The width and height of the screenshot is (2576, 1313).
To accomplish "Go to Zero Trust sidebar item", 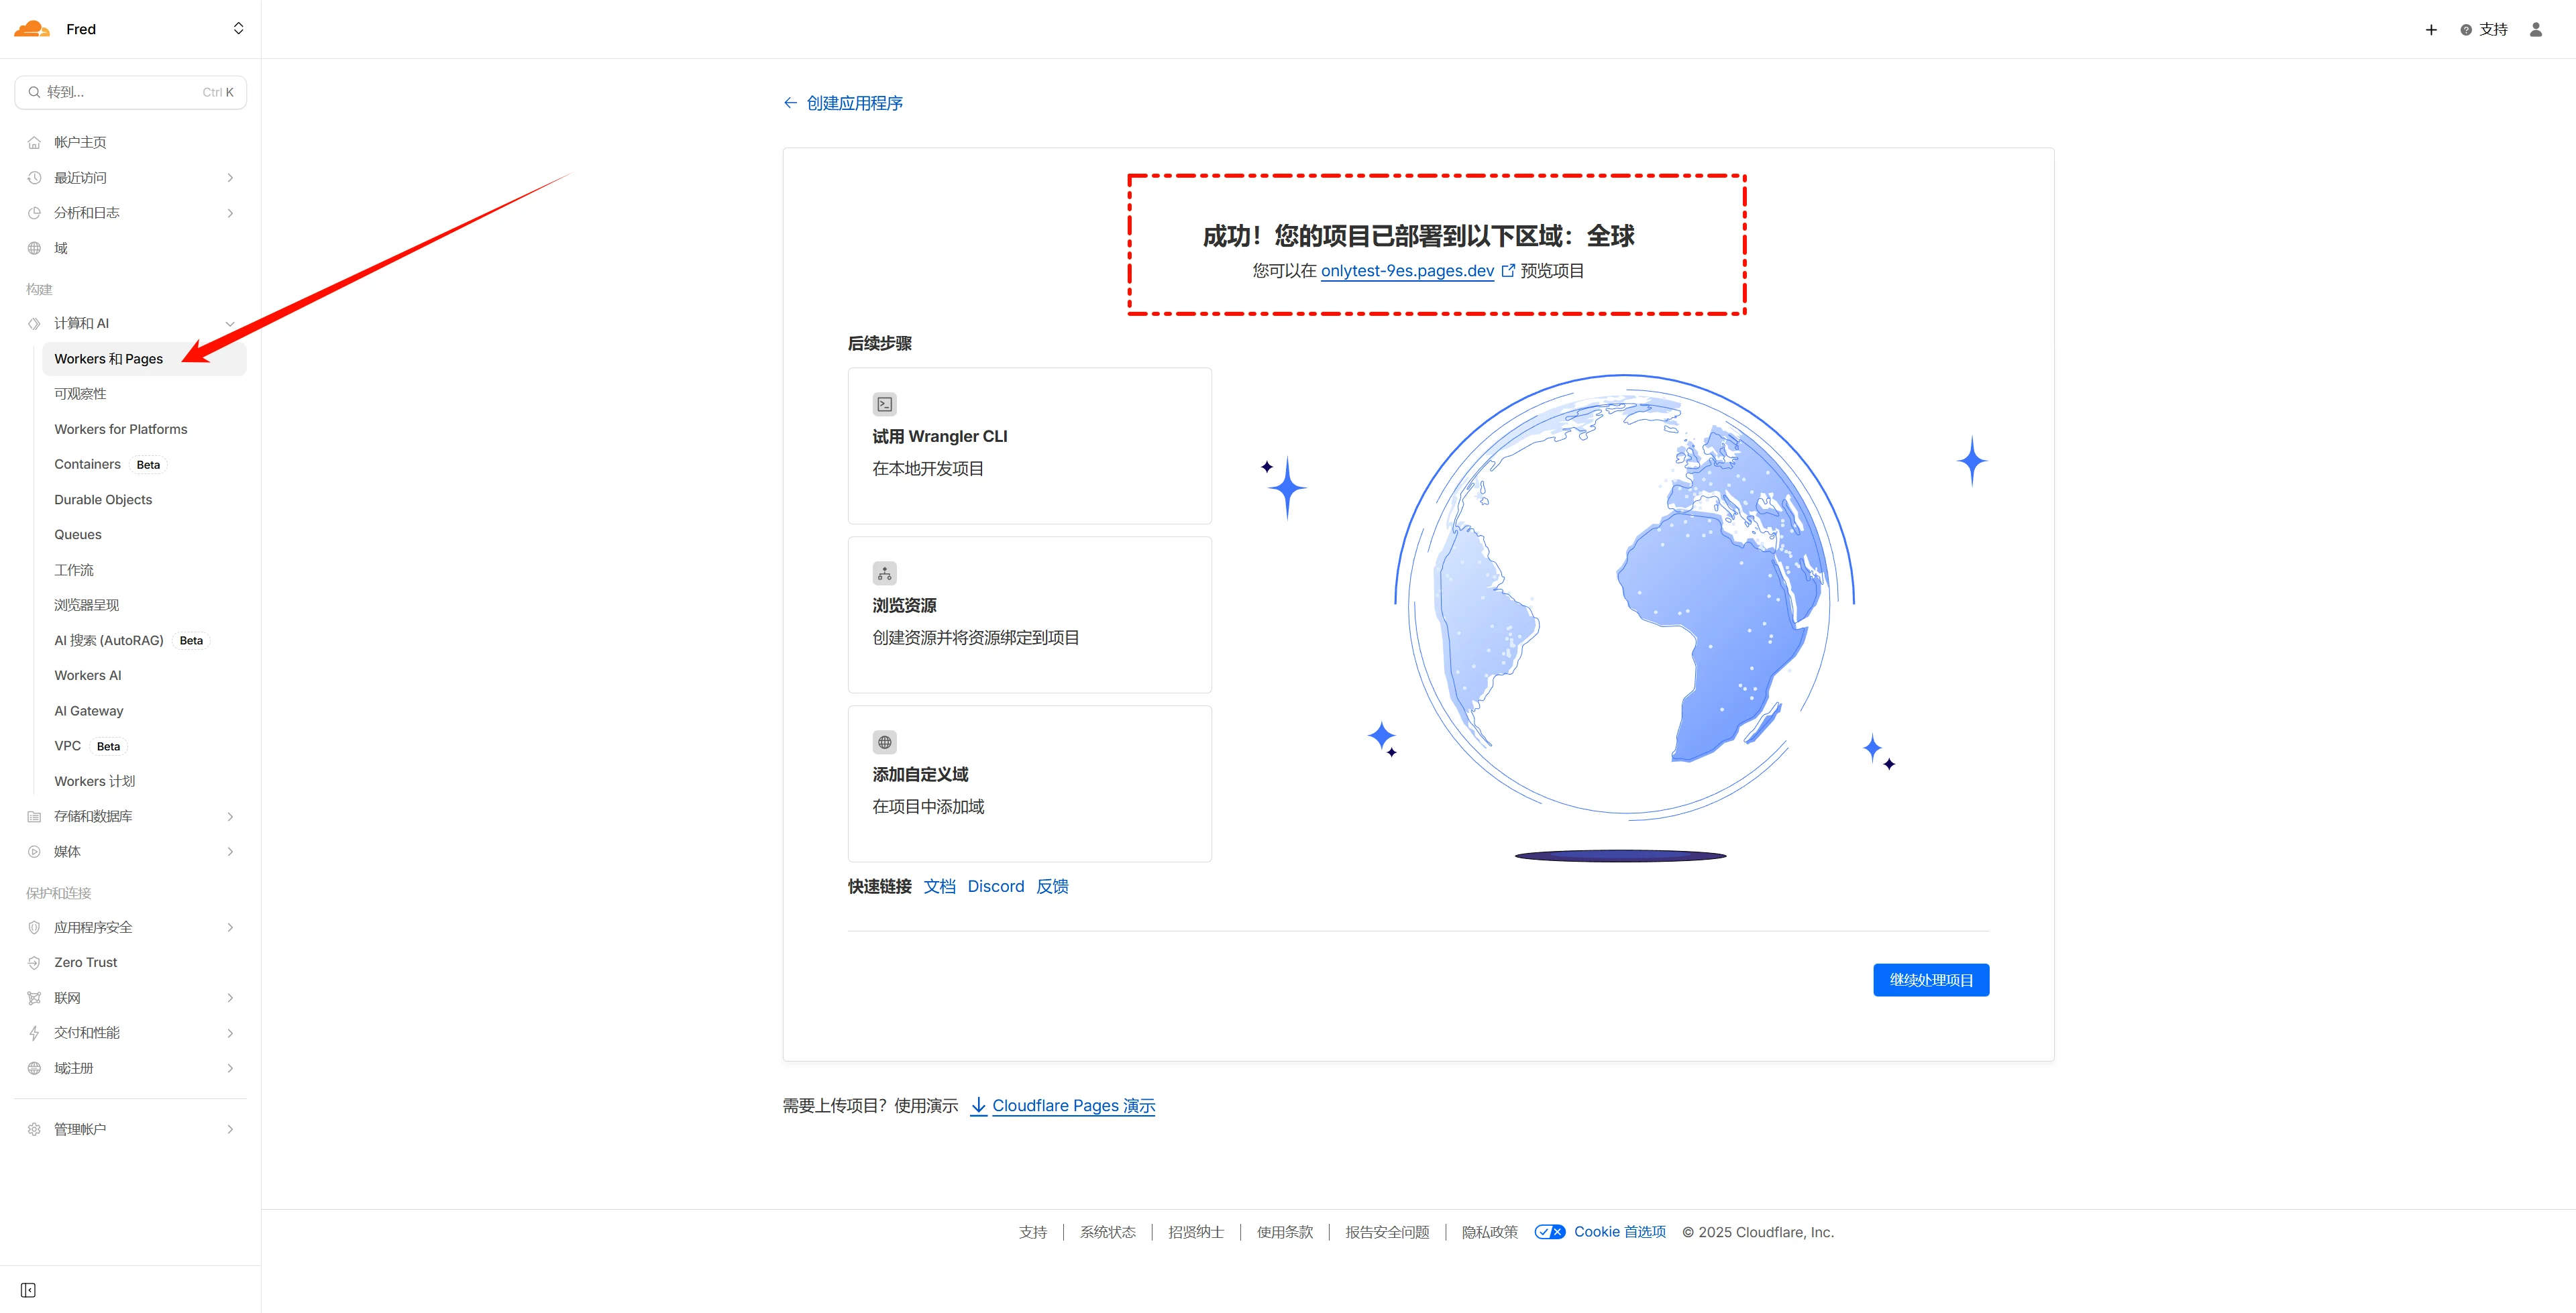I will 85,962.
